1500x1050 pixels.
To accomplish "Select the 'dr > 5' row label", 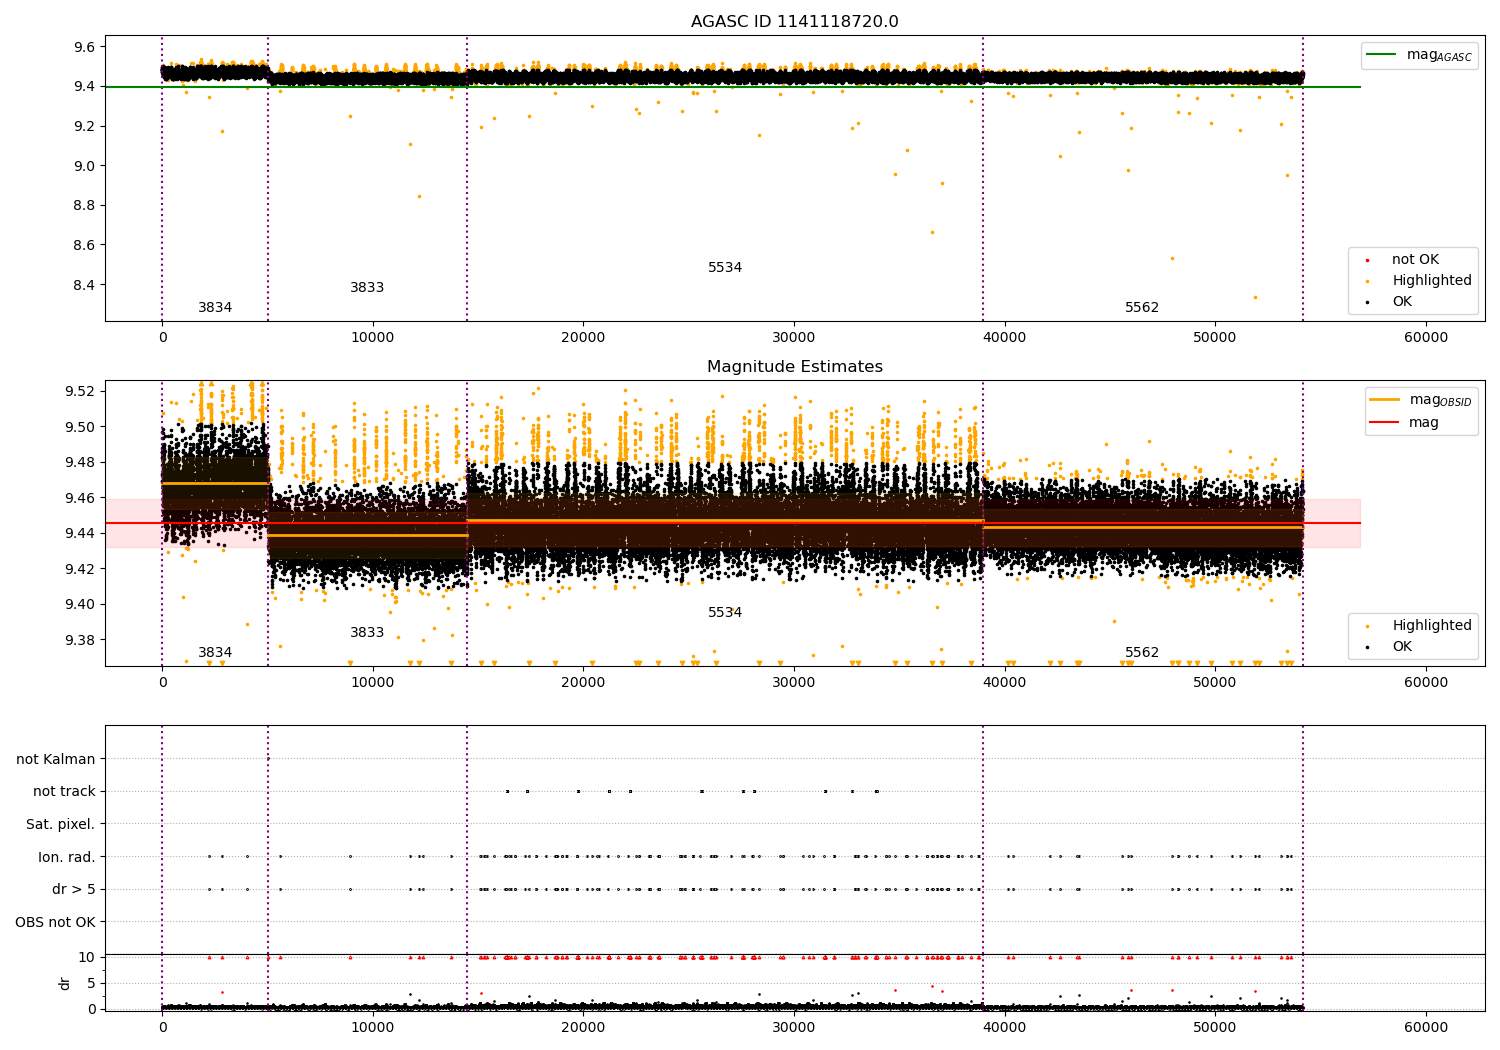I will click(74, 890).
